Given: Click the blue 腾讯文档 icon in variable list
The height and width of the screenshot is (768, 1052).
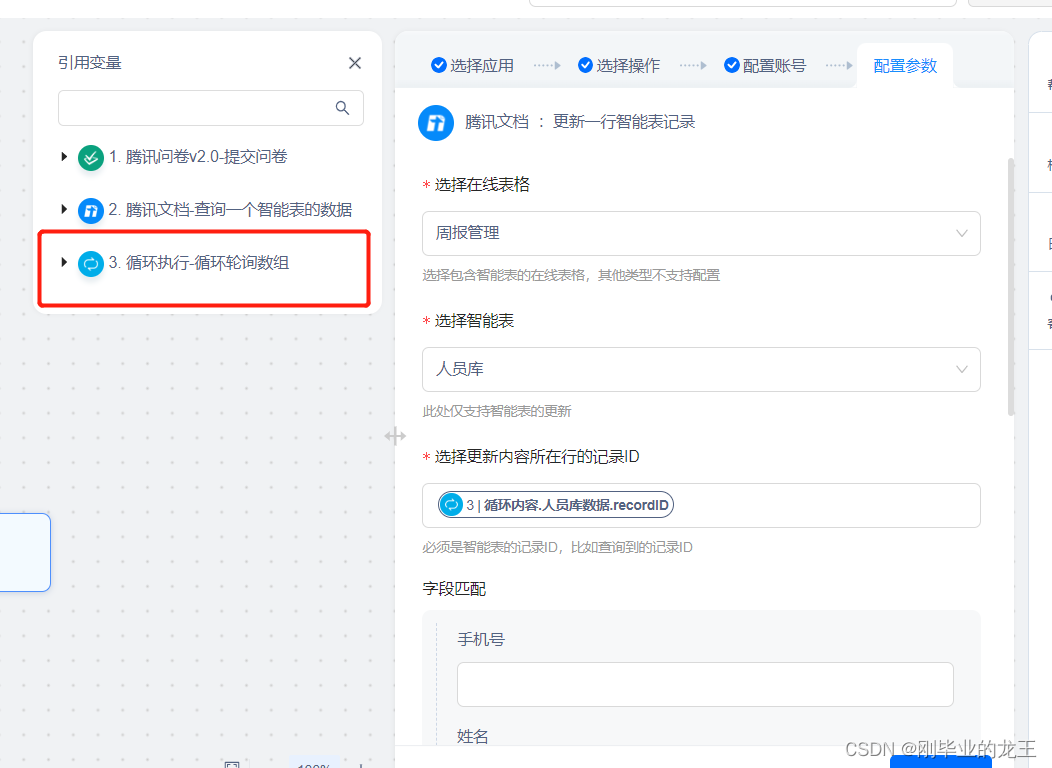Looking at the screenshot, I should [91, 211].
